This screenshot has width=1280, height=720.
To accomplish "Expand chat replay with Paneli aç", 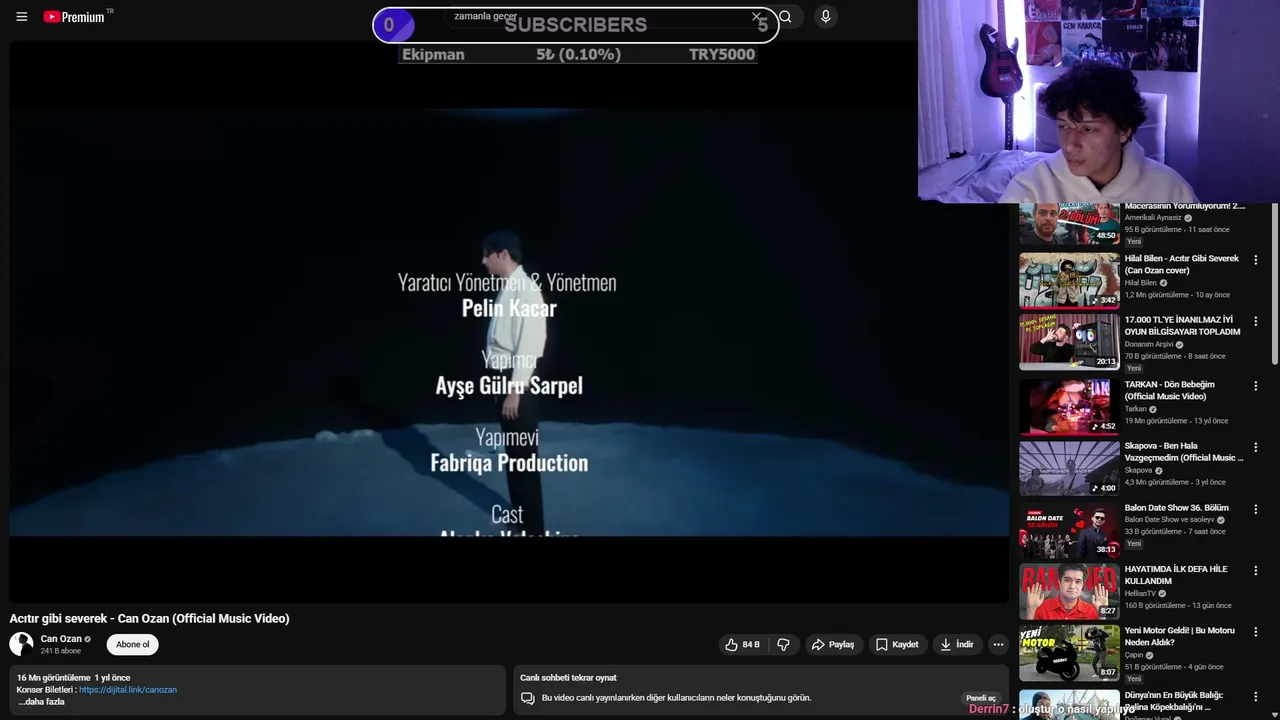I will [981, 698].
